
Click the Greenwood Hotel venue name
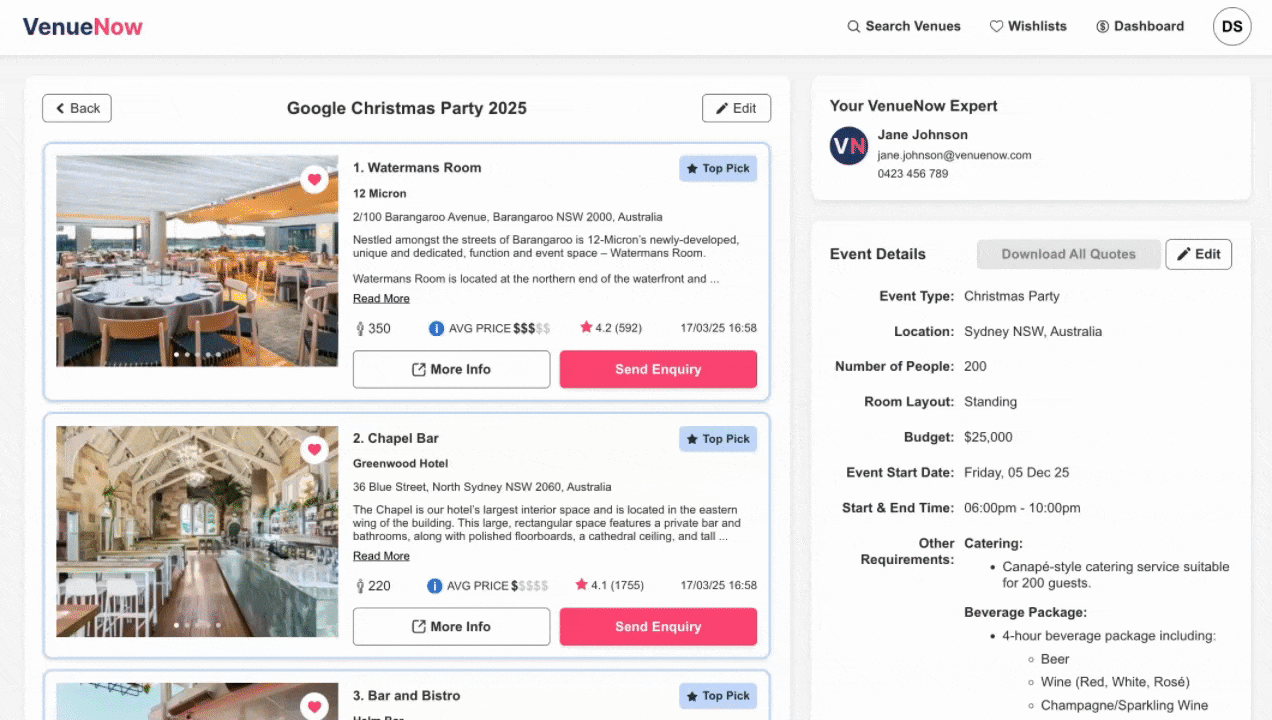400,464
